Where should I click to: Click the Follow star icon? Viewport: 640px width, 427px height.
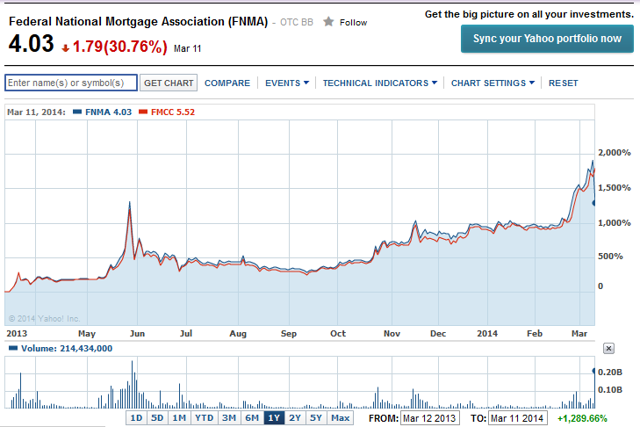point(328,22)
